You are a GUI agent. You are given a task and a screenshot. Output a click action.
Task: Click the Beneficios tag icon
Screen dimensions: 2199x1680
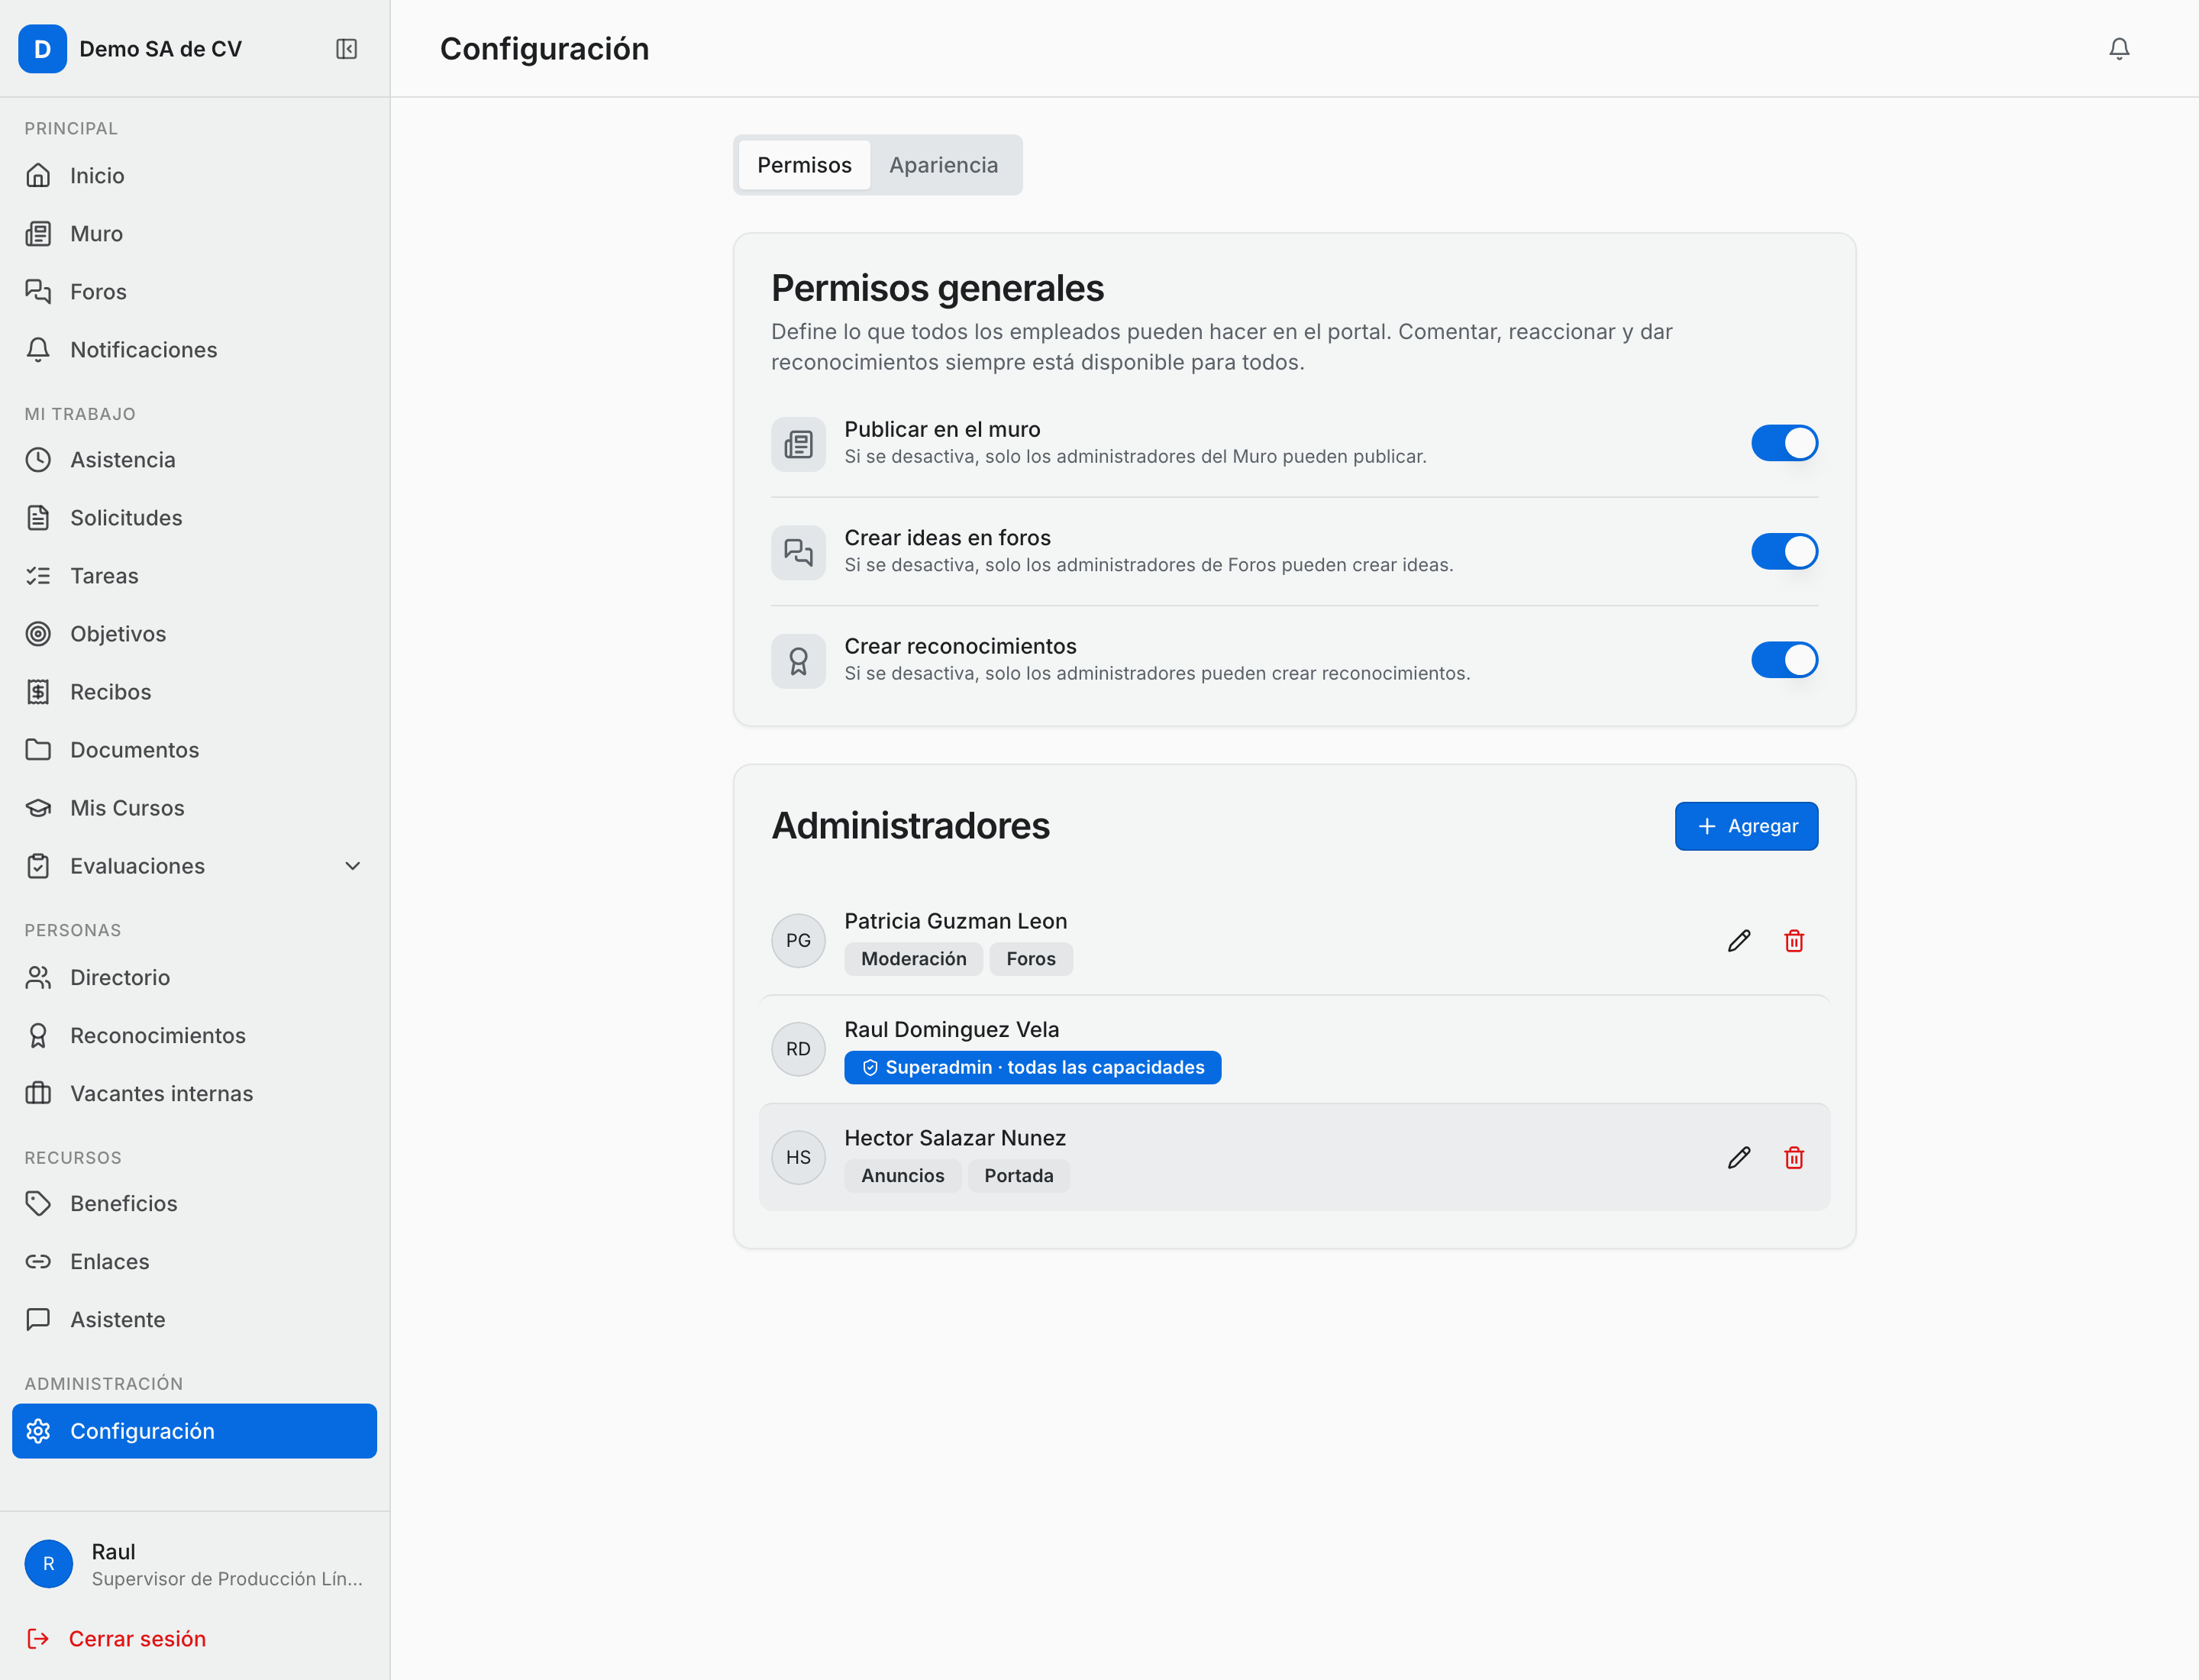click(38, 1203)
